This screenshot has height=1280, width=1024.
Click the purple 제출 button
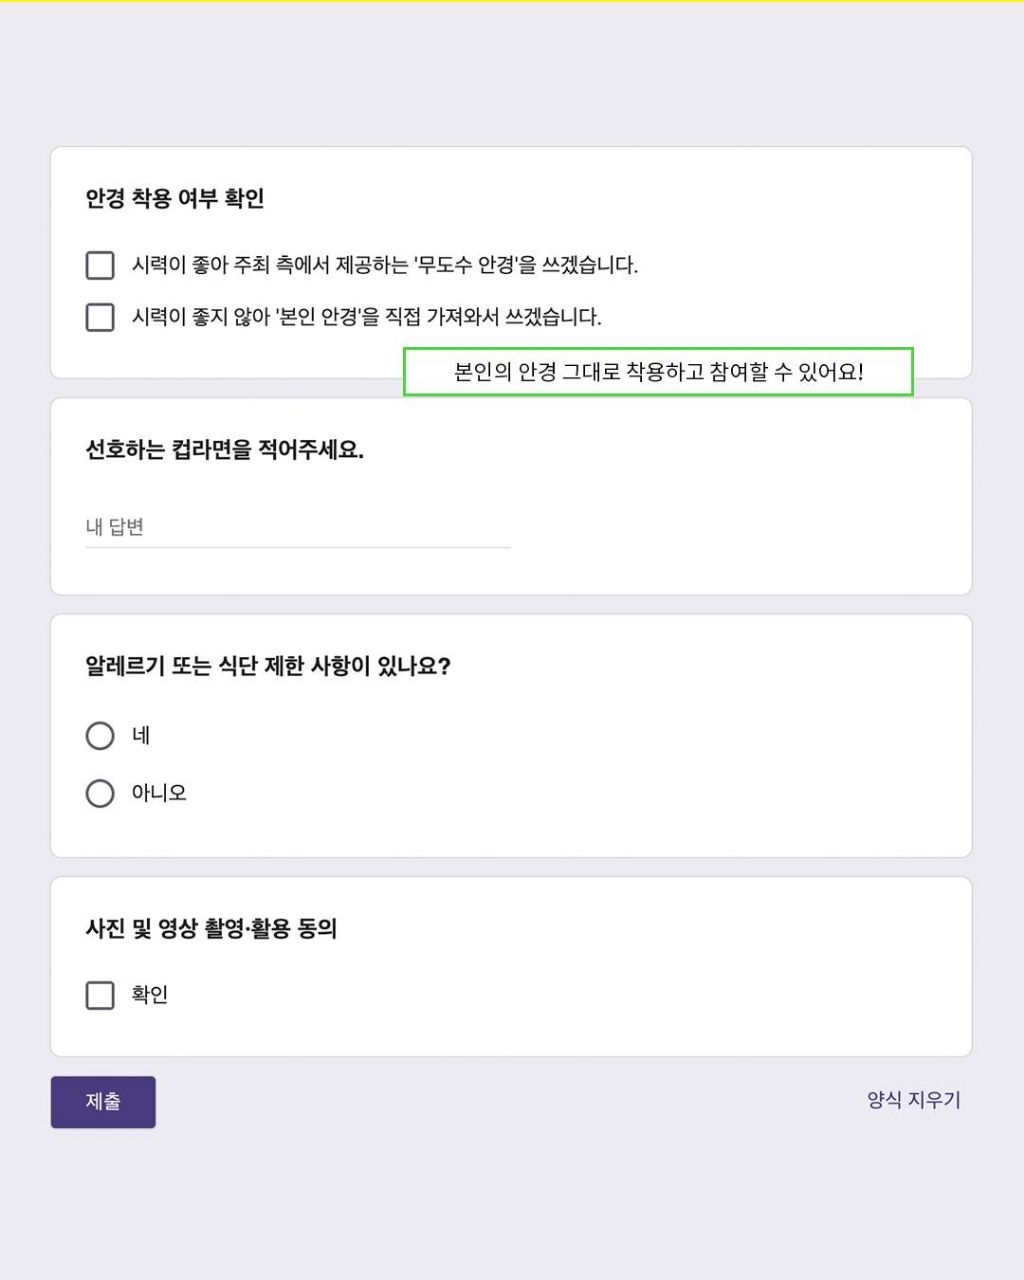103,1102
